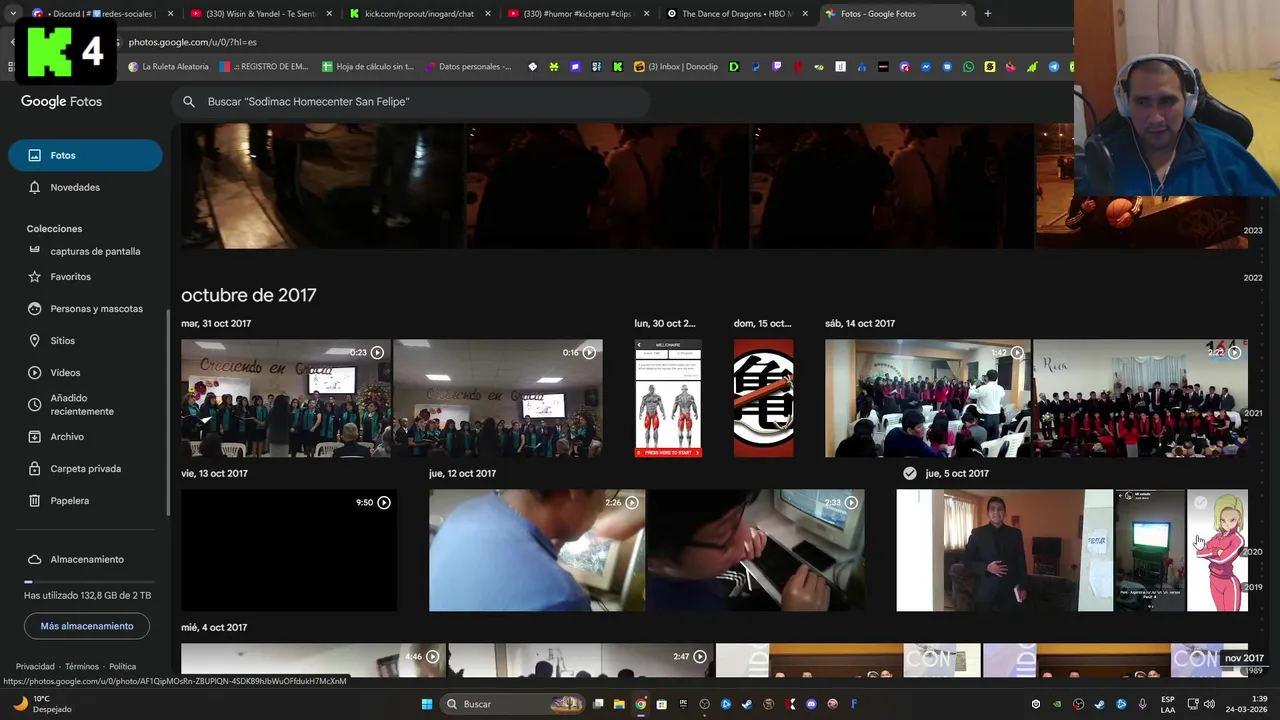This screenshot has height=720, width=1280.
Task: Open the 2:26 video from 12 oct 2017
Action: pyautogui.click(x=537, y=550)
